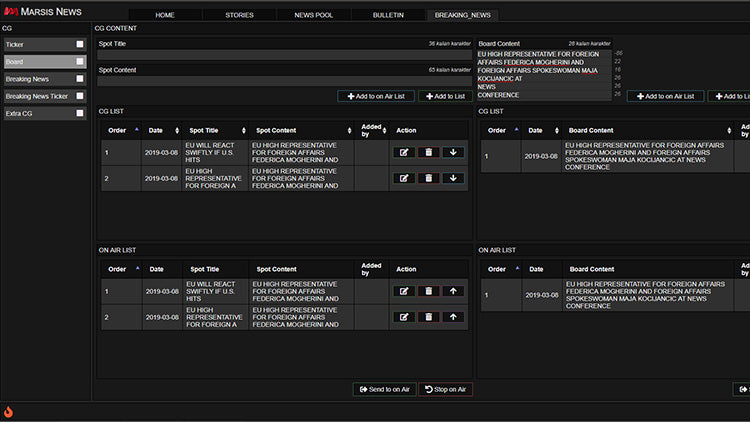Check the Extra CG checkbox

79,113
